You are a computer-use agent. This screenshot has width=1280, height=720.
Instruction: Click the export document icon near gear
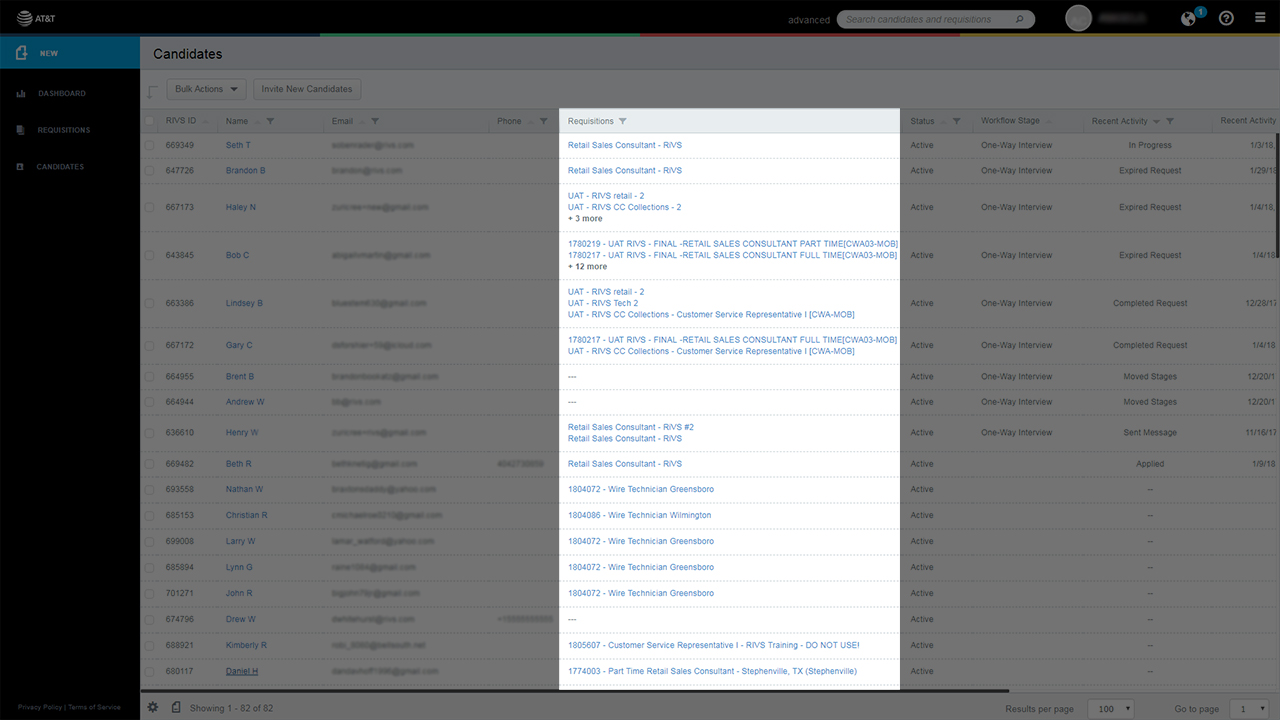click(176, 707)
